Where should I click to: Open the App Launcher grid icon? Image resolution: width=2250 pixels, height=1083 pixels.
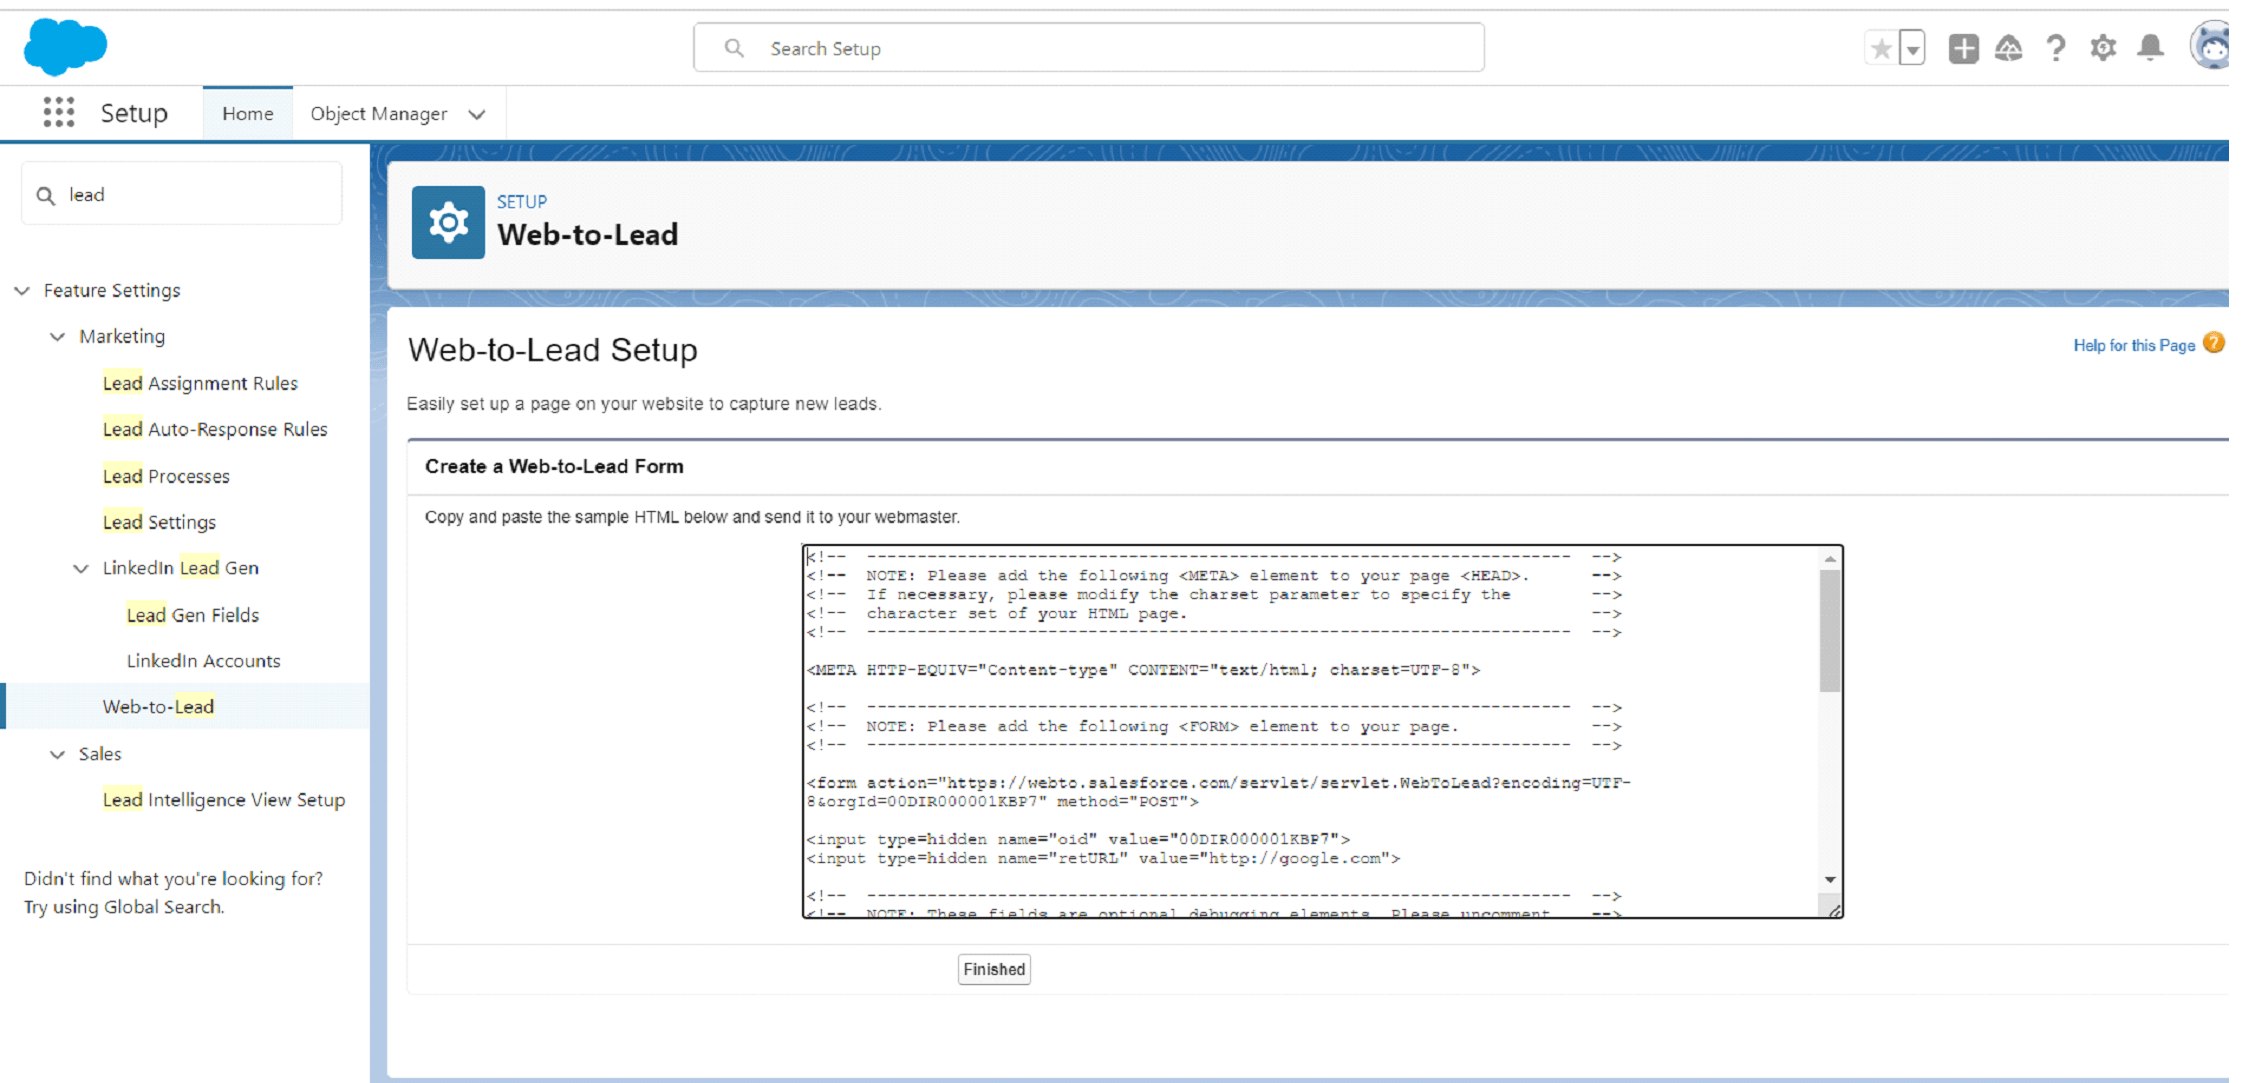[x=59, y=112]
